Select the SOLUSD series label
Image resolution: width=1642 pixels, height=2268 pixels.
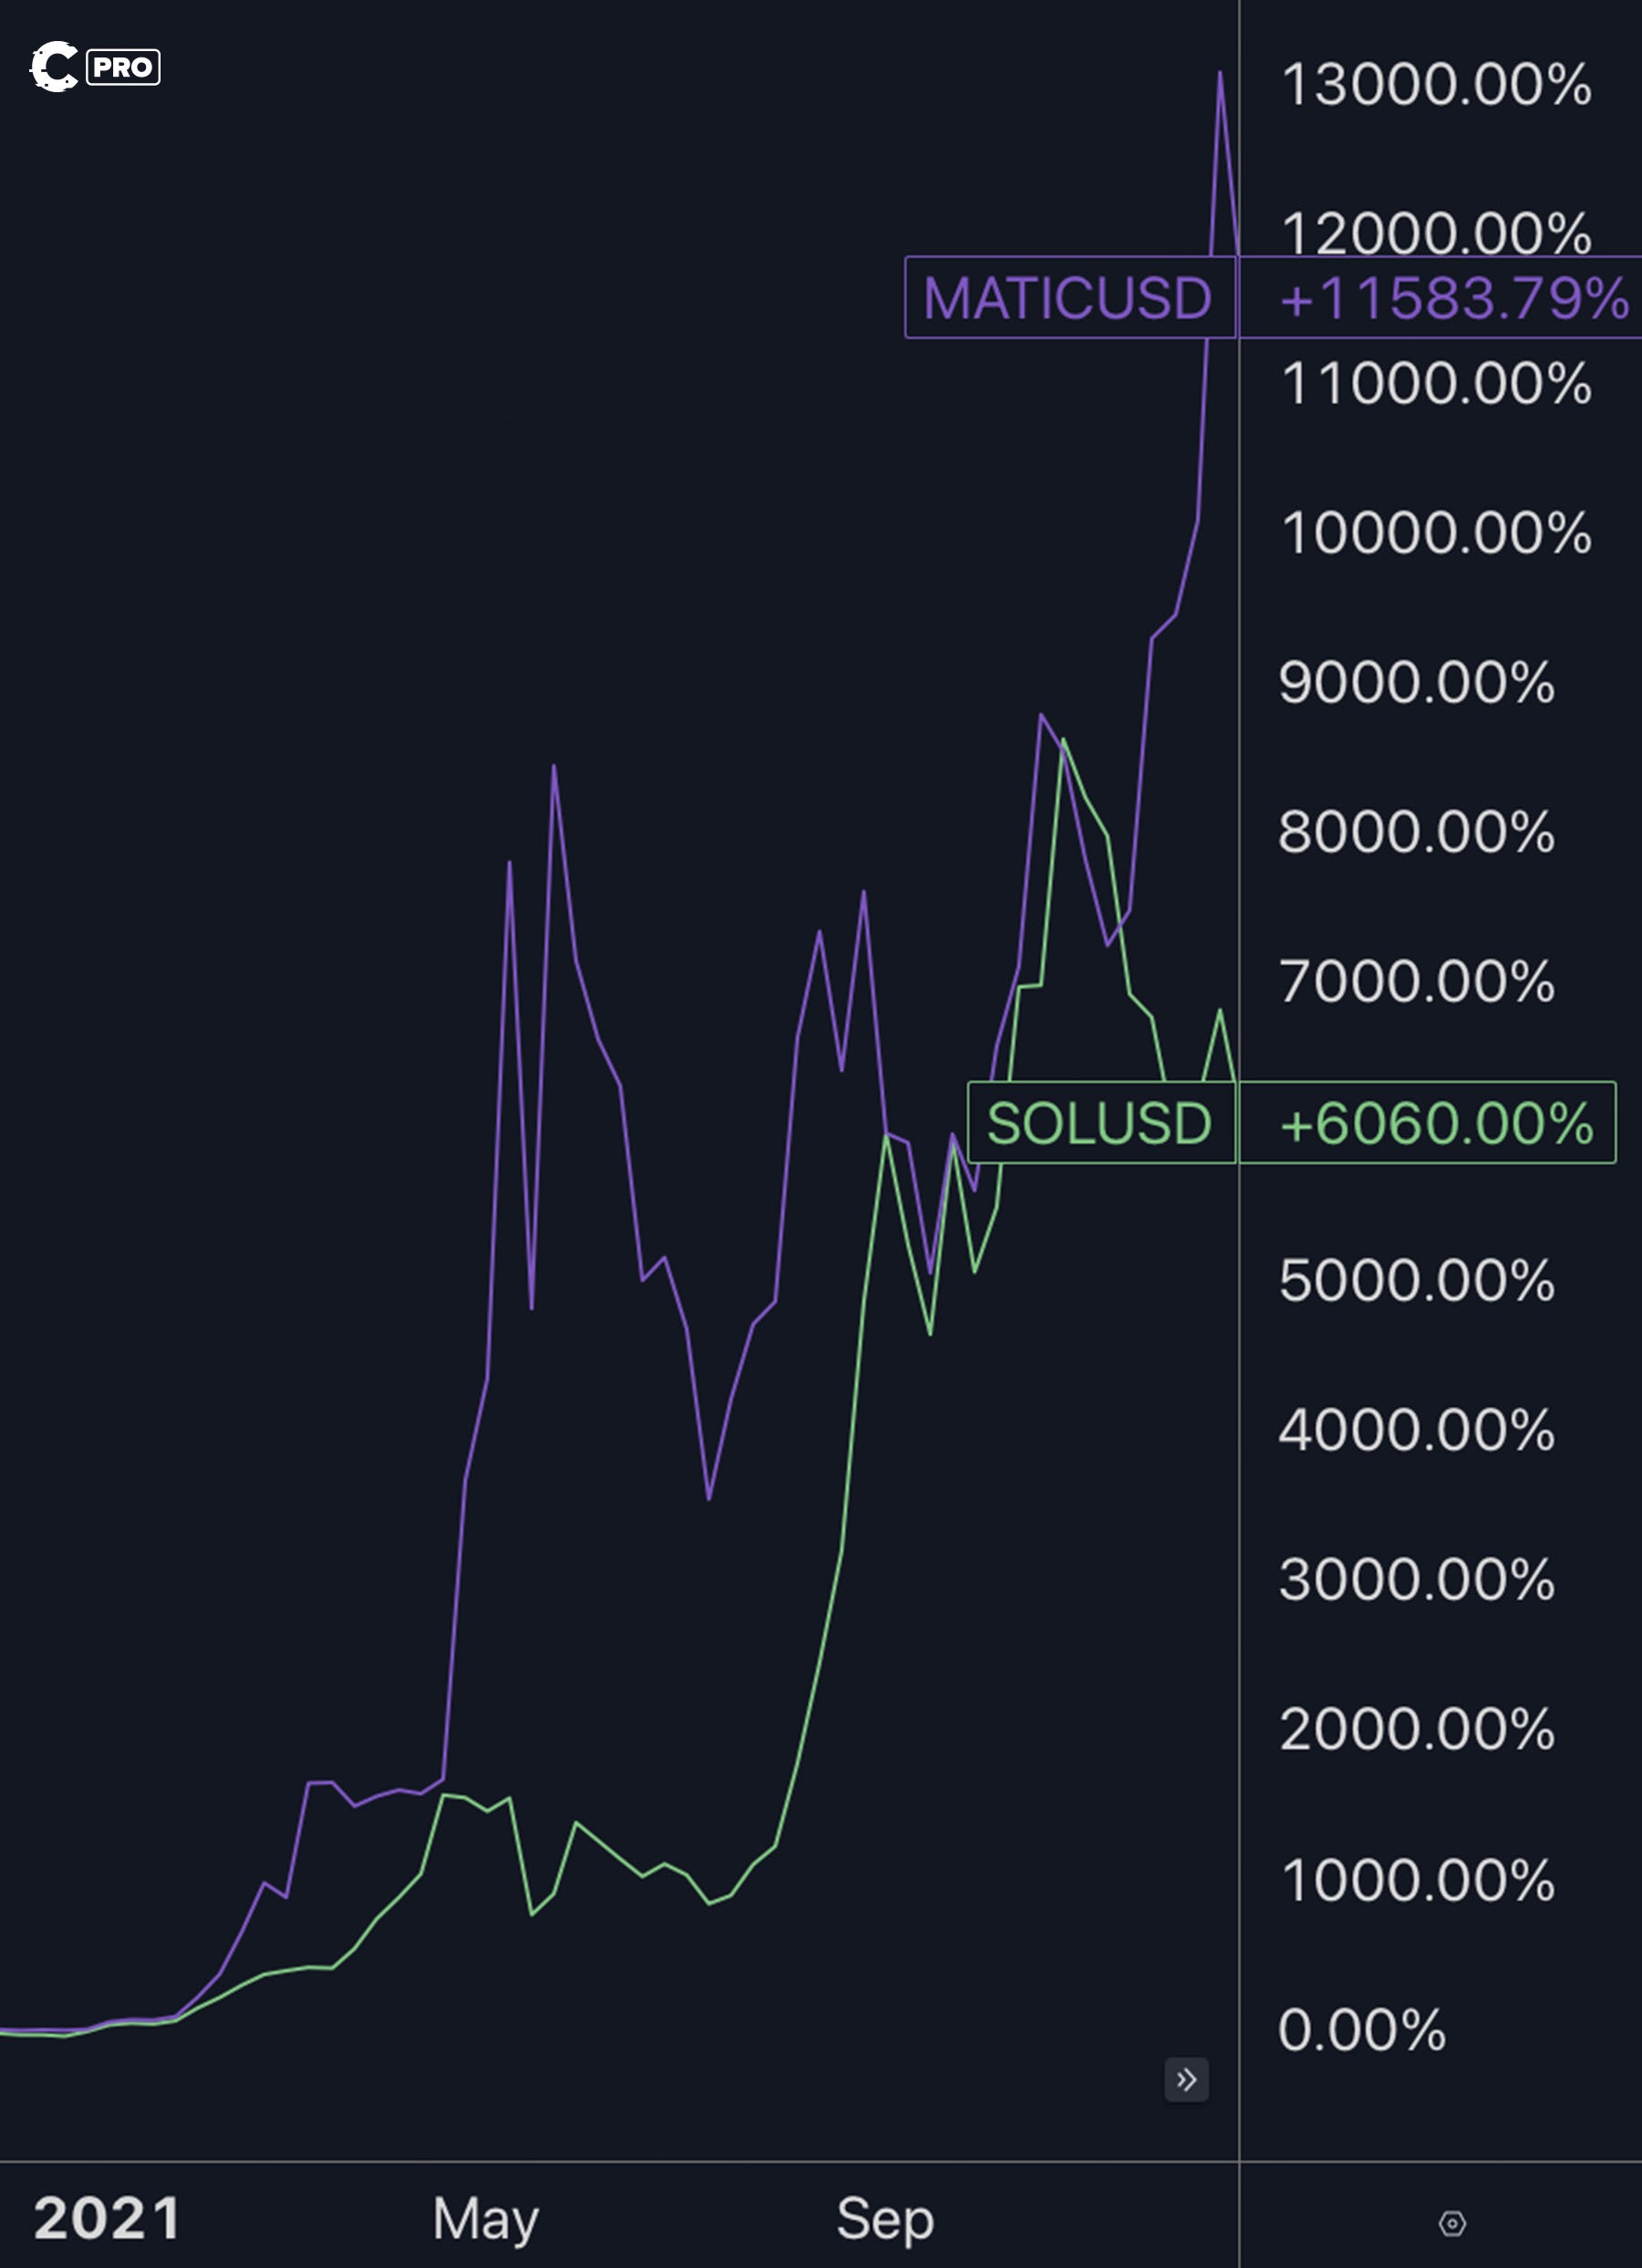(1100, 1122)
